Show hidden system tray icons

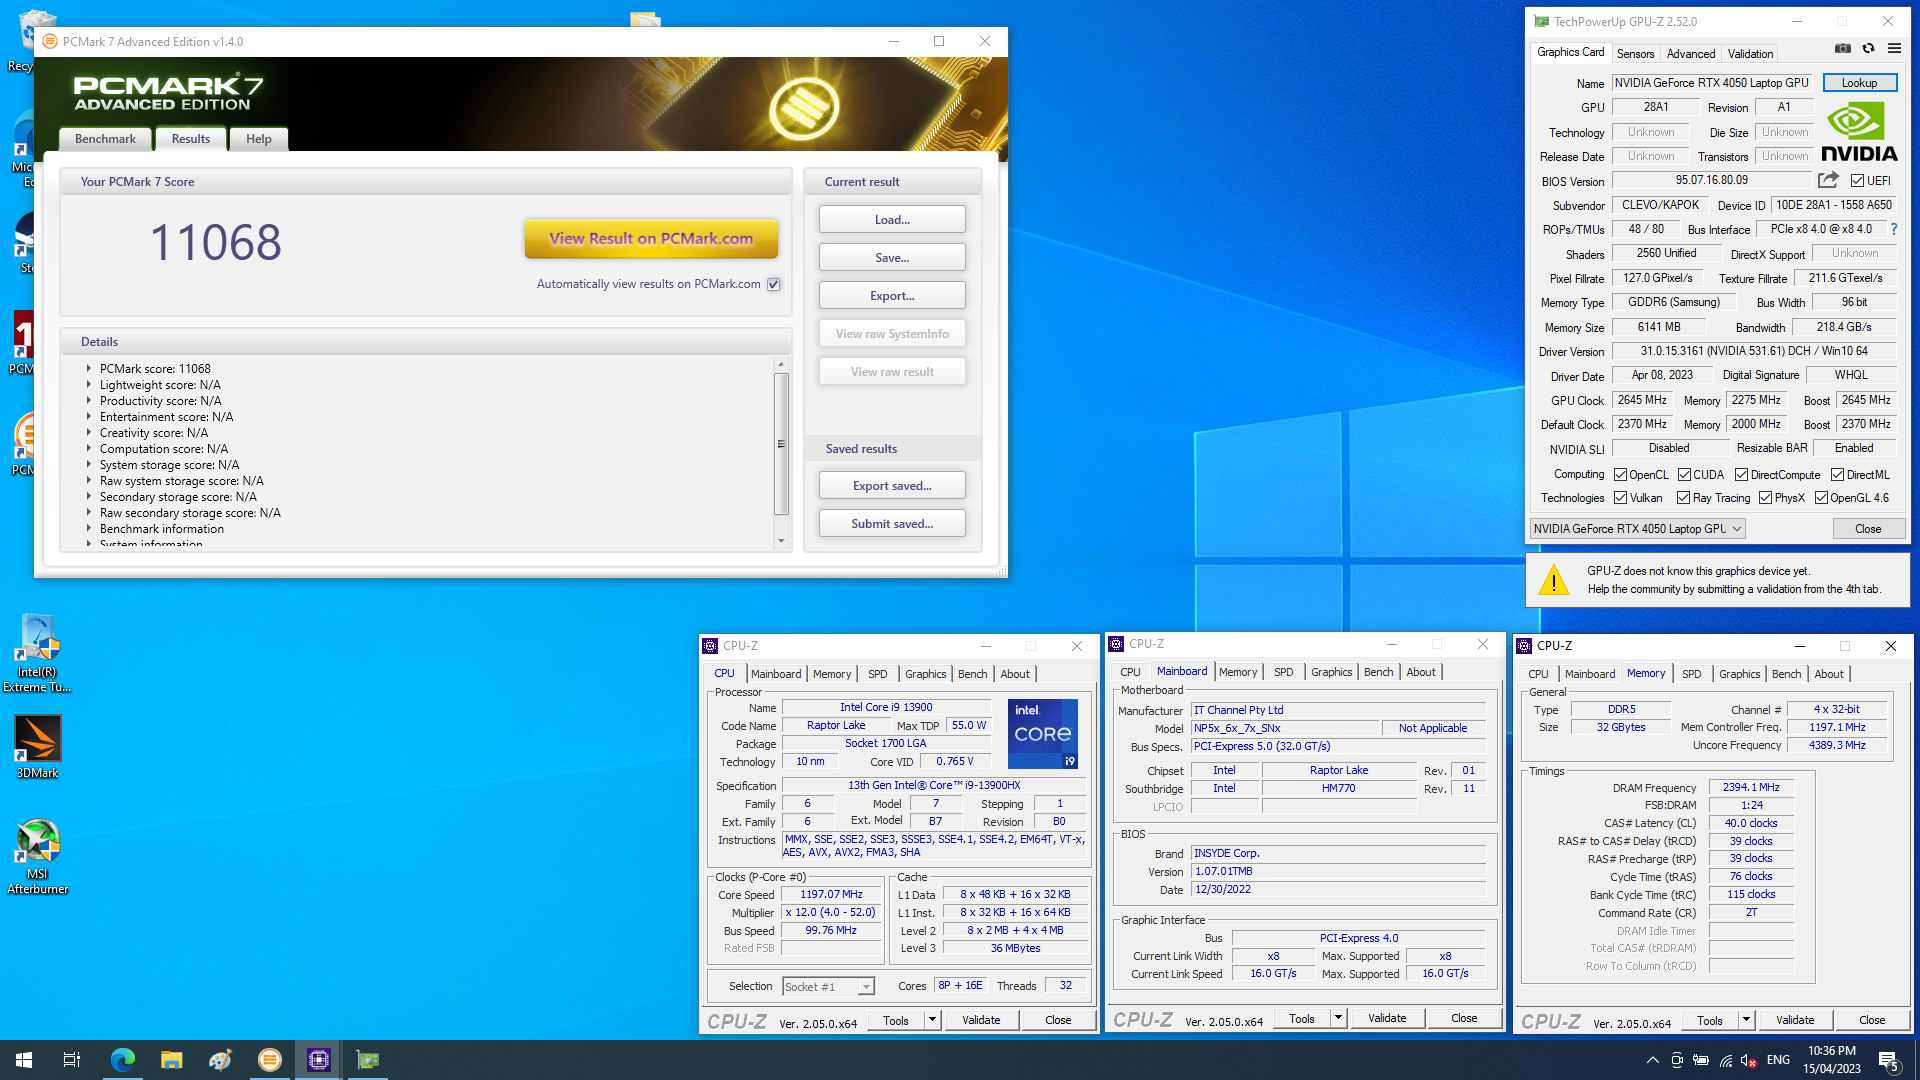(1652, 1060)
